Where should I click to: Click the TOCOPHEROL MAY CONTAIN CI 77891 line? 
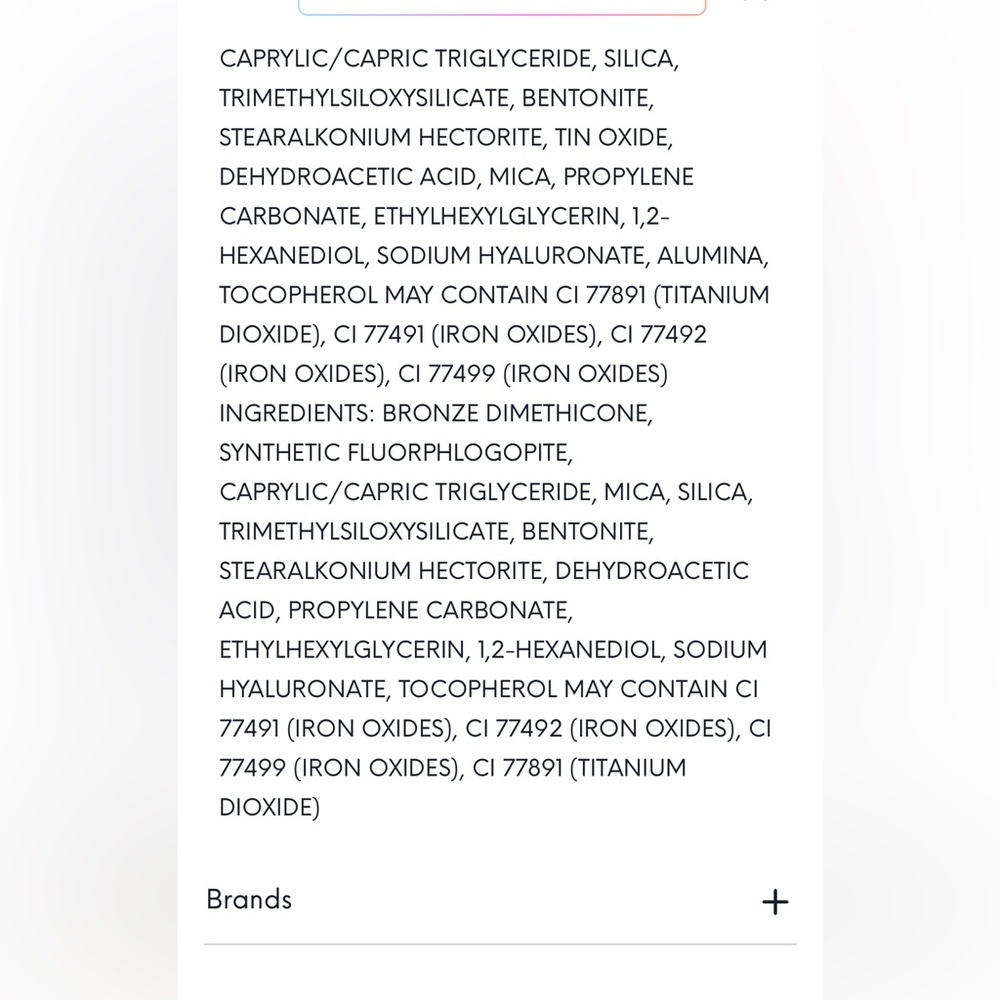pyautogui.click(x=494, y=295)
